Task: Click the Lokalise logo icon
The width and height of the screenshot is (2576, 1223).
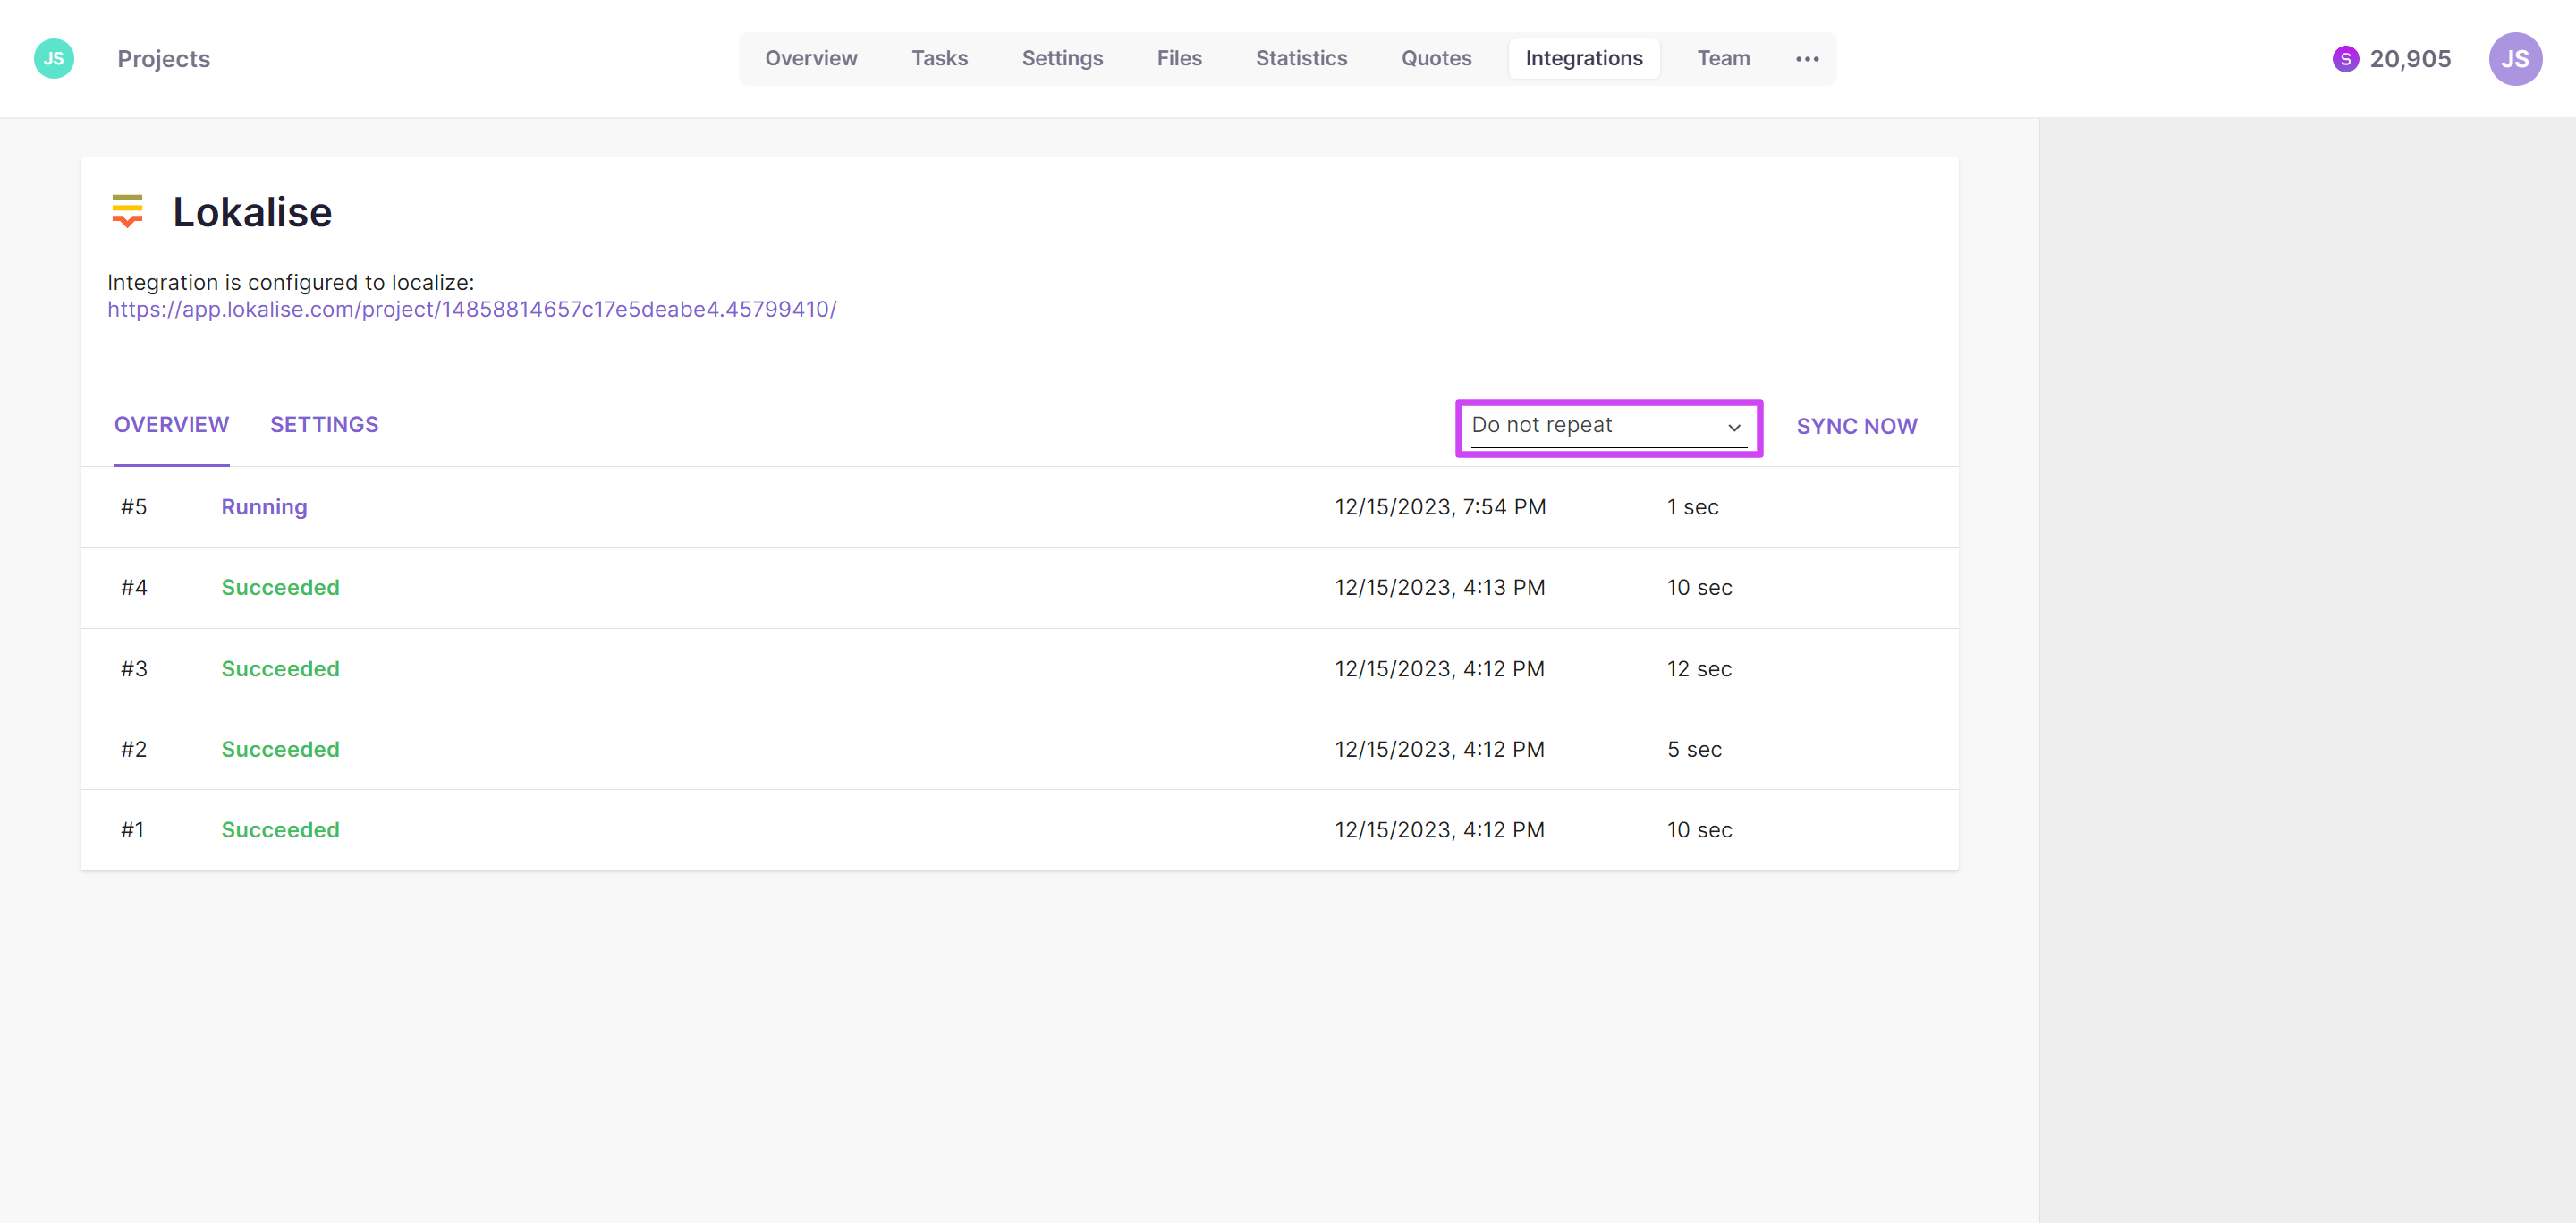Action: [127, 211]
